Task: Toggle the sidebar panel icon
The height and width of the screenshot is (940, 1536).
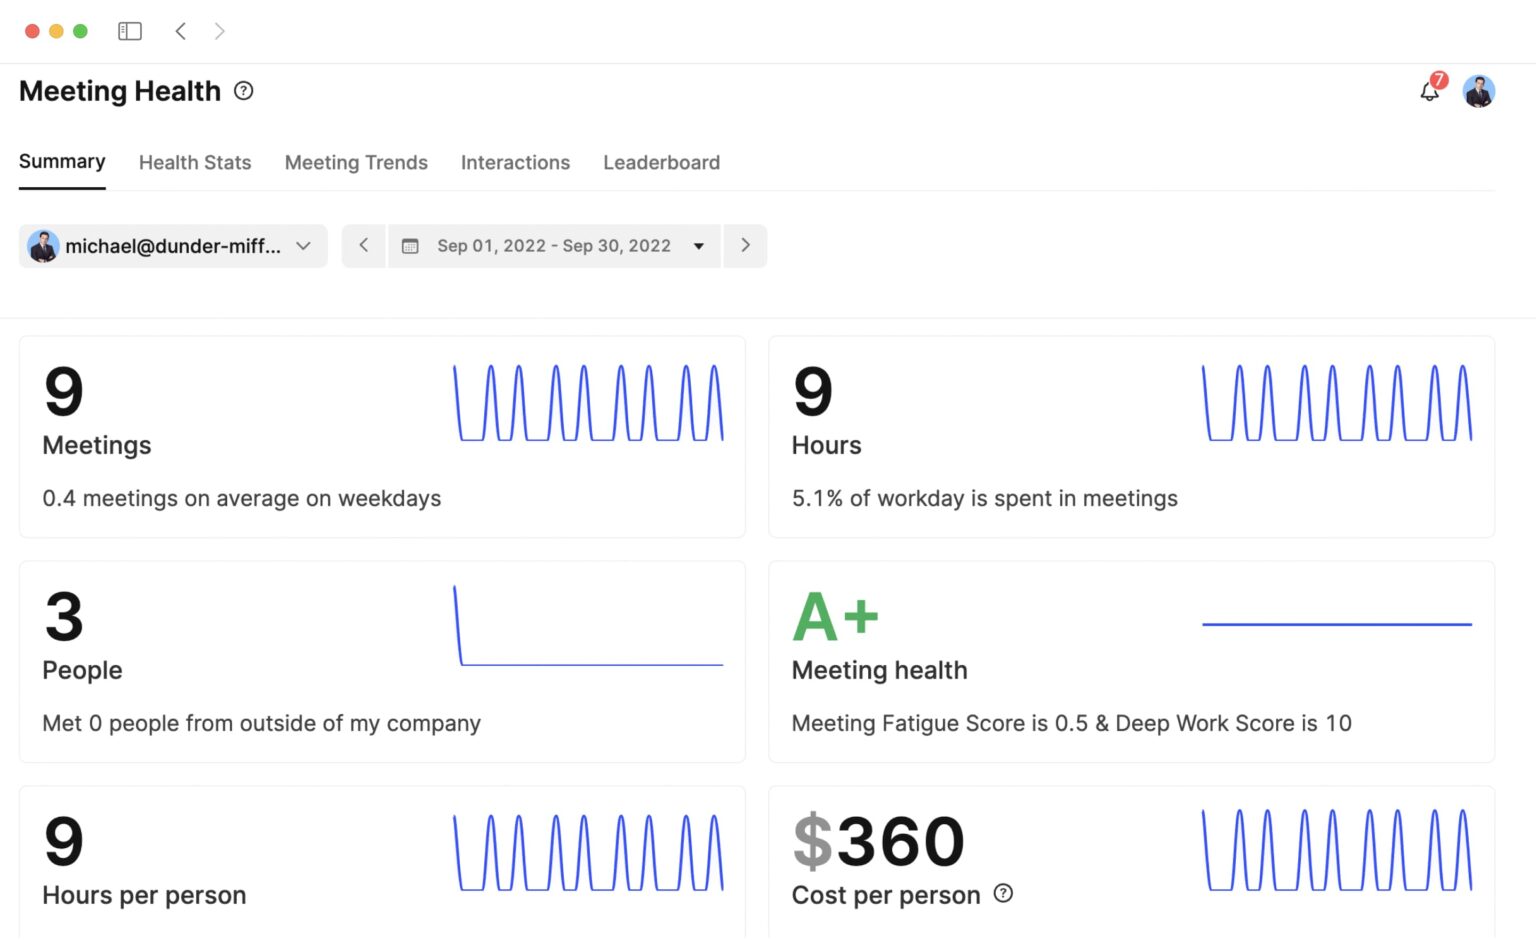Action: pos(130,31)
